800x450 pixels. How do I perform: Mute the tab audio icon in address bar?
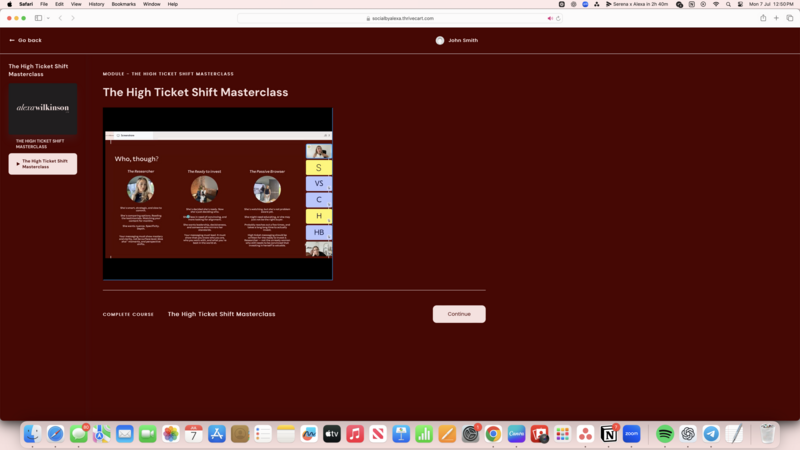click(x=550, y=18)
